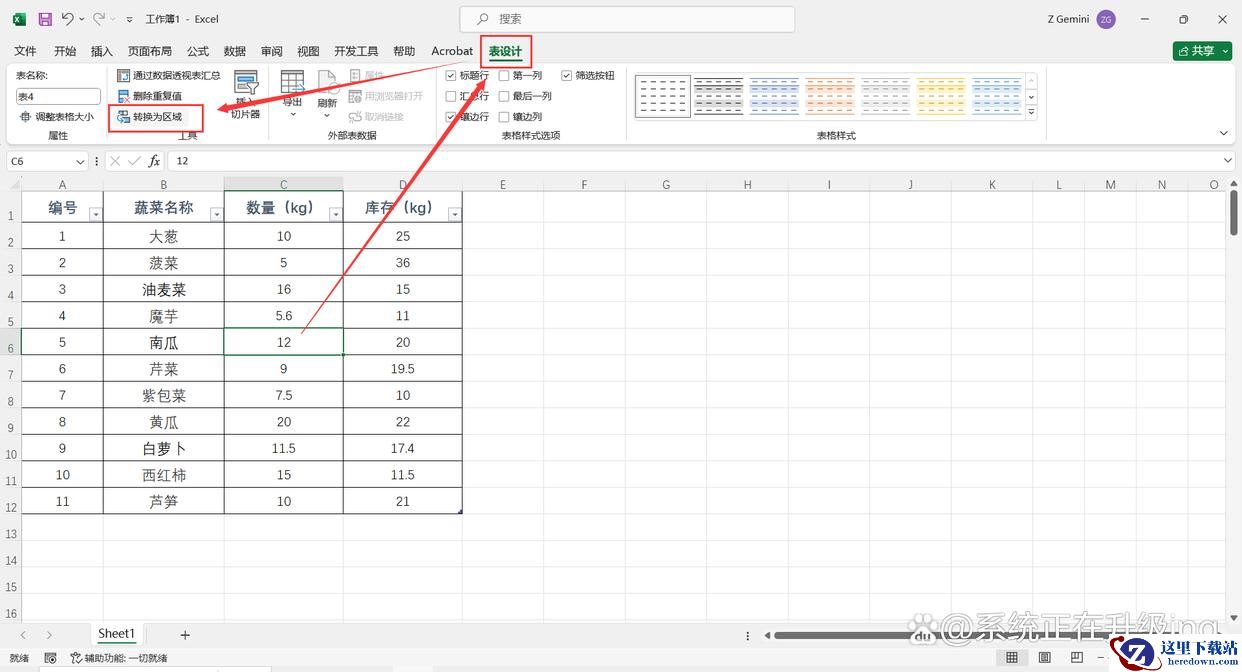Viewport: 1242px width, 672px height.
Task: Switch to the 插入 (Insert) ribbon tab
Action: click(101, 51)
